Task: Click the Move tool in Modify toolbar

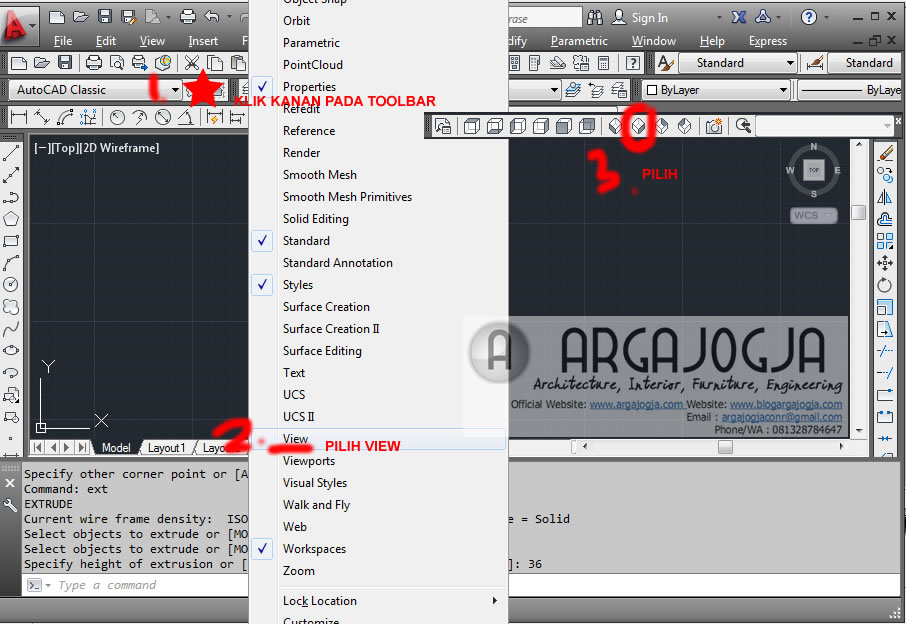Action: pyautogui.click(x=885, y=262)
